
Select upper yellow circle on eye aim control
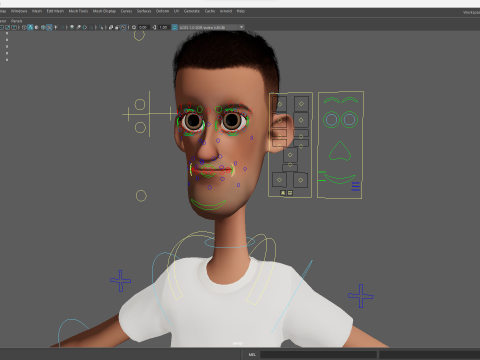(x=140, y=104)
